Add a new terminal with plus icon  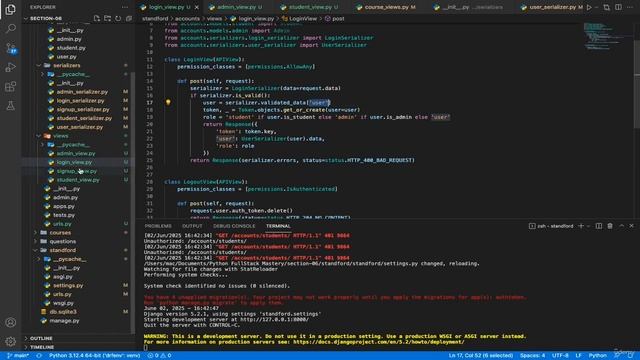[580, 226]
